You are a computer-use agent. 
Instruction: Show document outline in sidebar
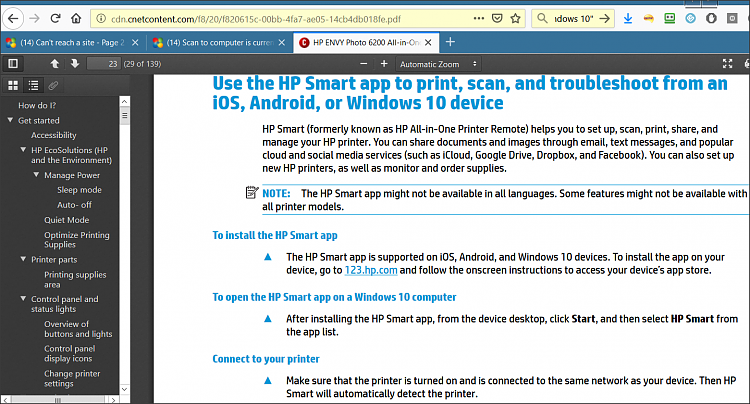point(33,86)
